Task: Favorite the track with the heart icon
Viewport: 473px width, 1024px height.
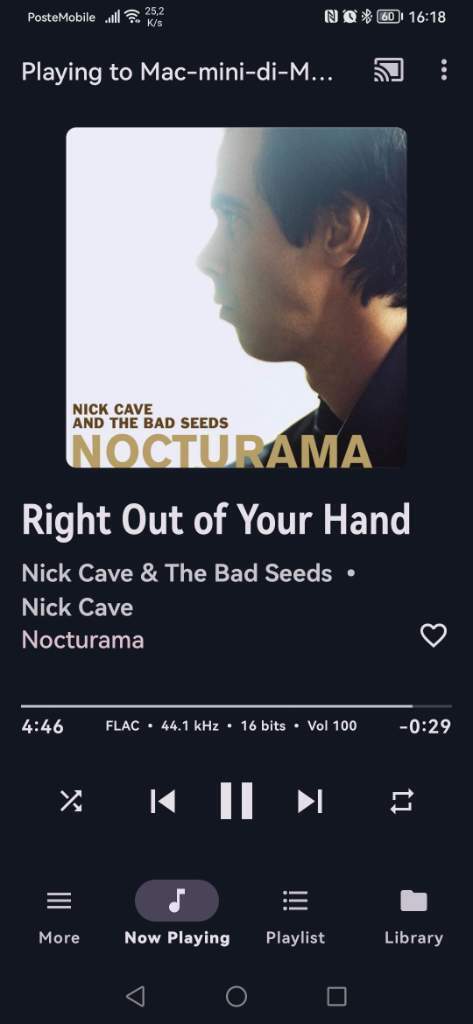Action: (x=433, y=635)
